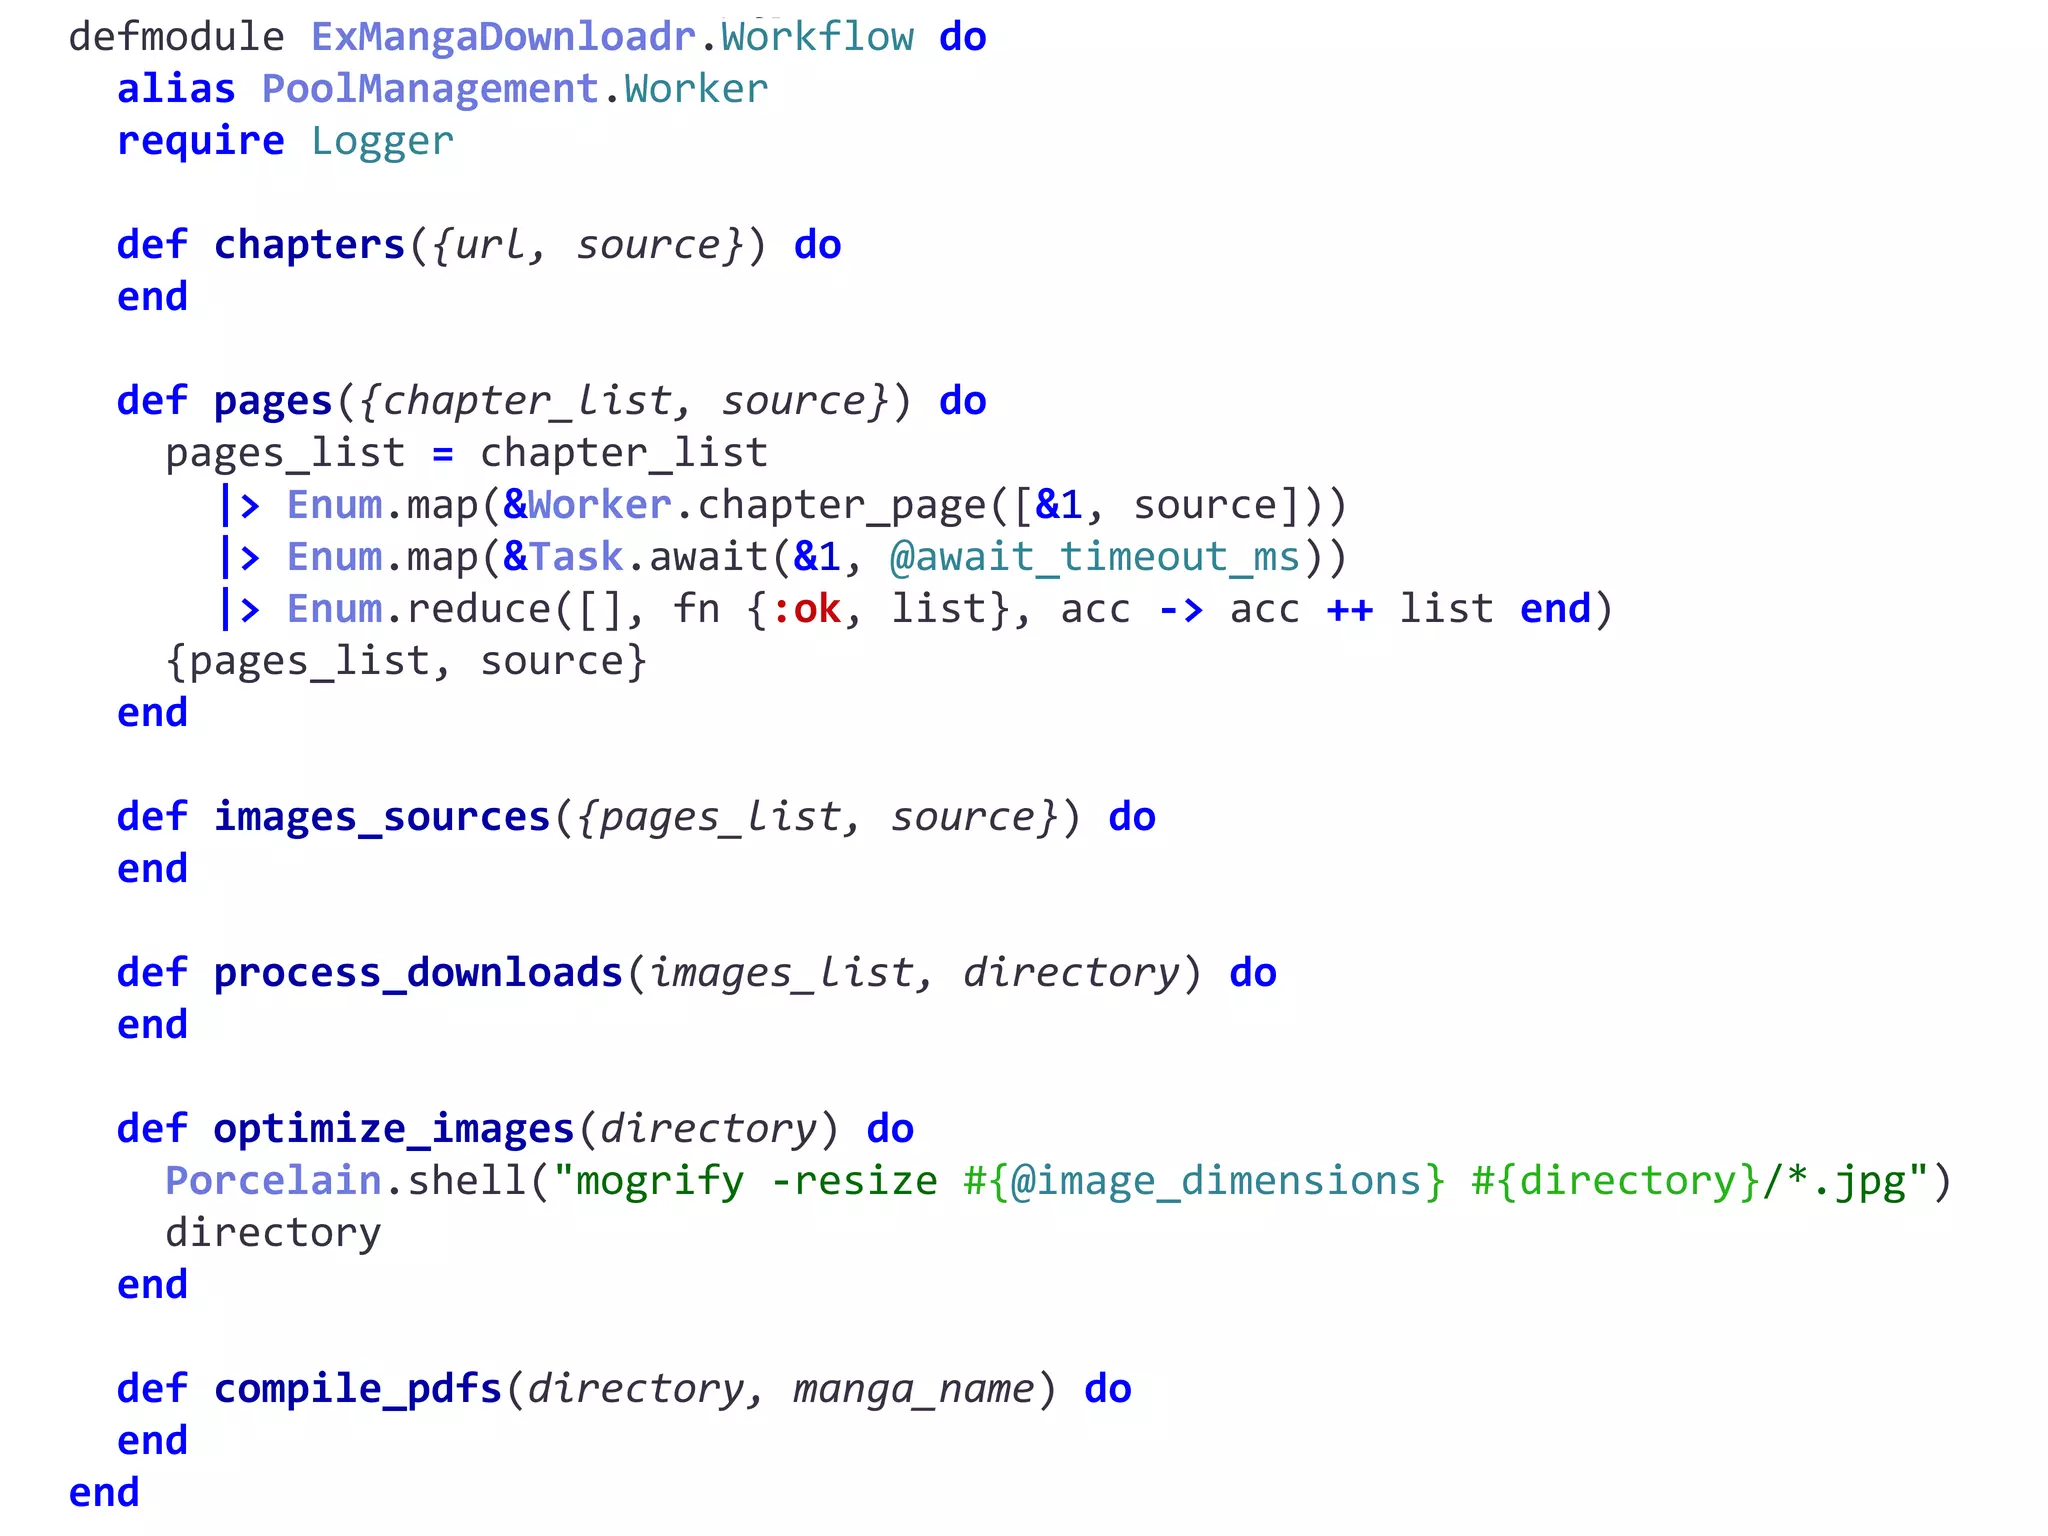Click reduce in the Enum.reduce call
This screenshot has height=1536, width=2048.
tap(479, 609)
